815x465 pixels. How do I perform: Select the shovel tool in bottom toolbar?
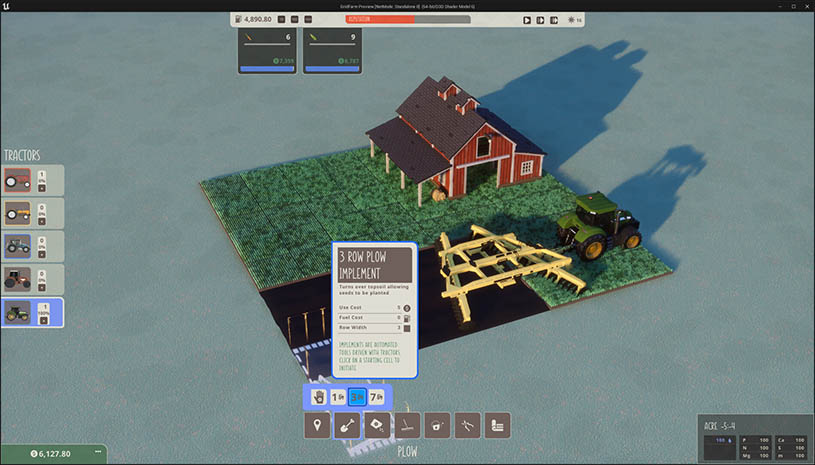click(347, 426)
